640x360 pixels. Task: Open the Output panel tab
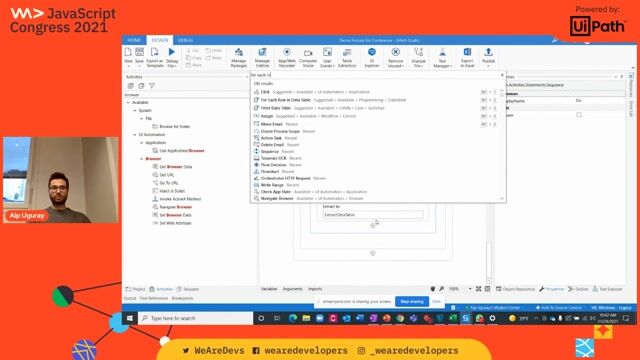click(x=130, y=298)
